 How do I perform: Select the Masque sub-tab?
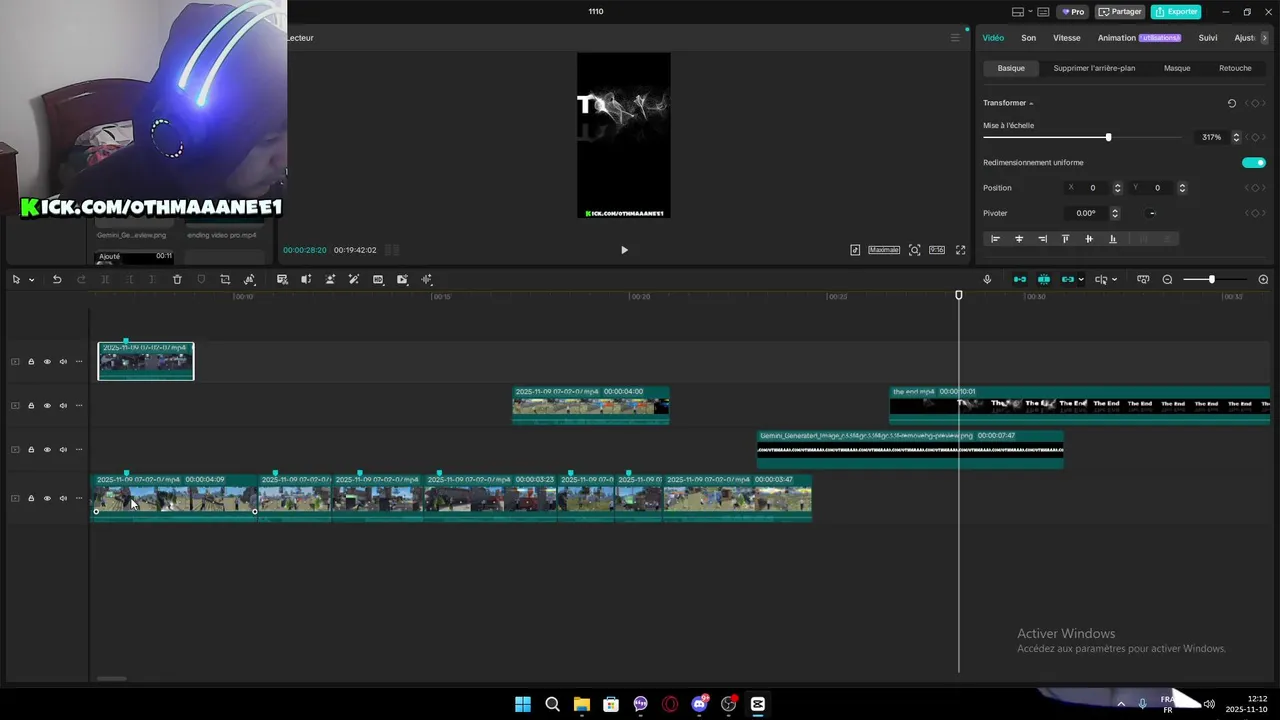click(x=1177, y=68)
